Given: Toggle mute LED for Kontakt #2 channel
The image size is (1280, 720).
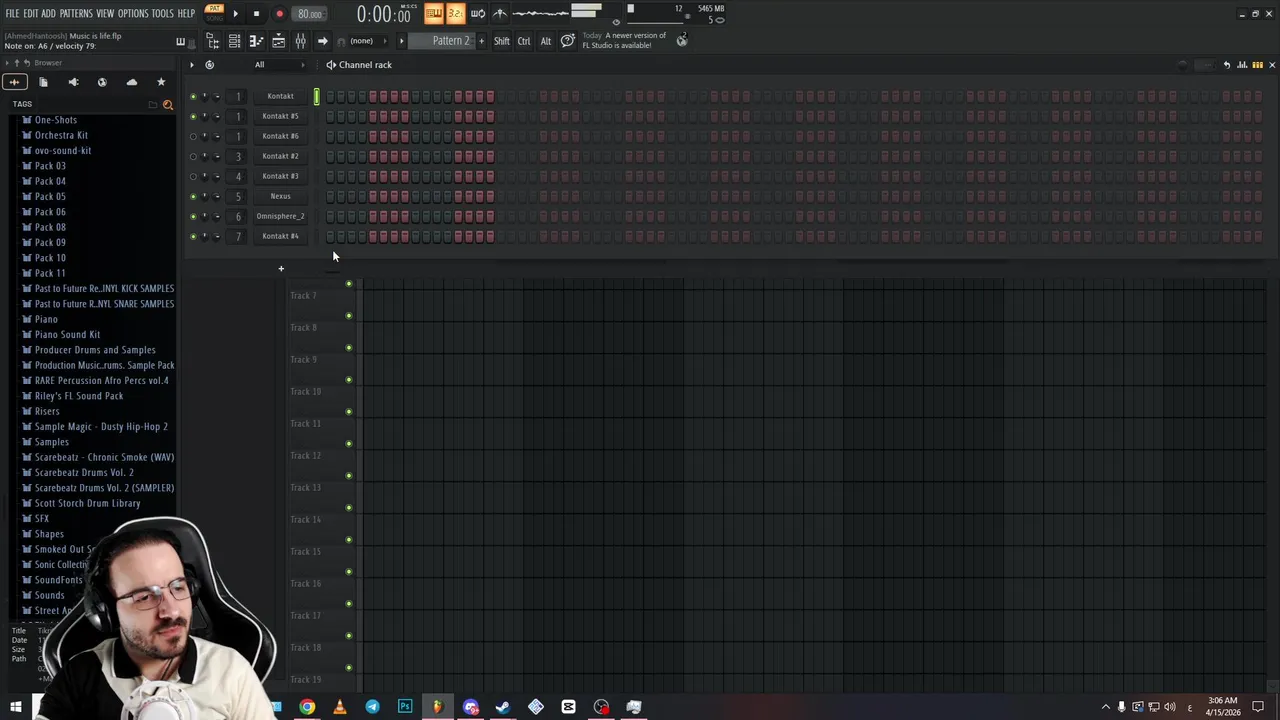Looking at the screenshot, I should point(193,156).
